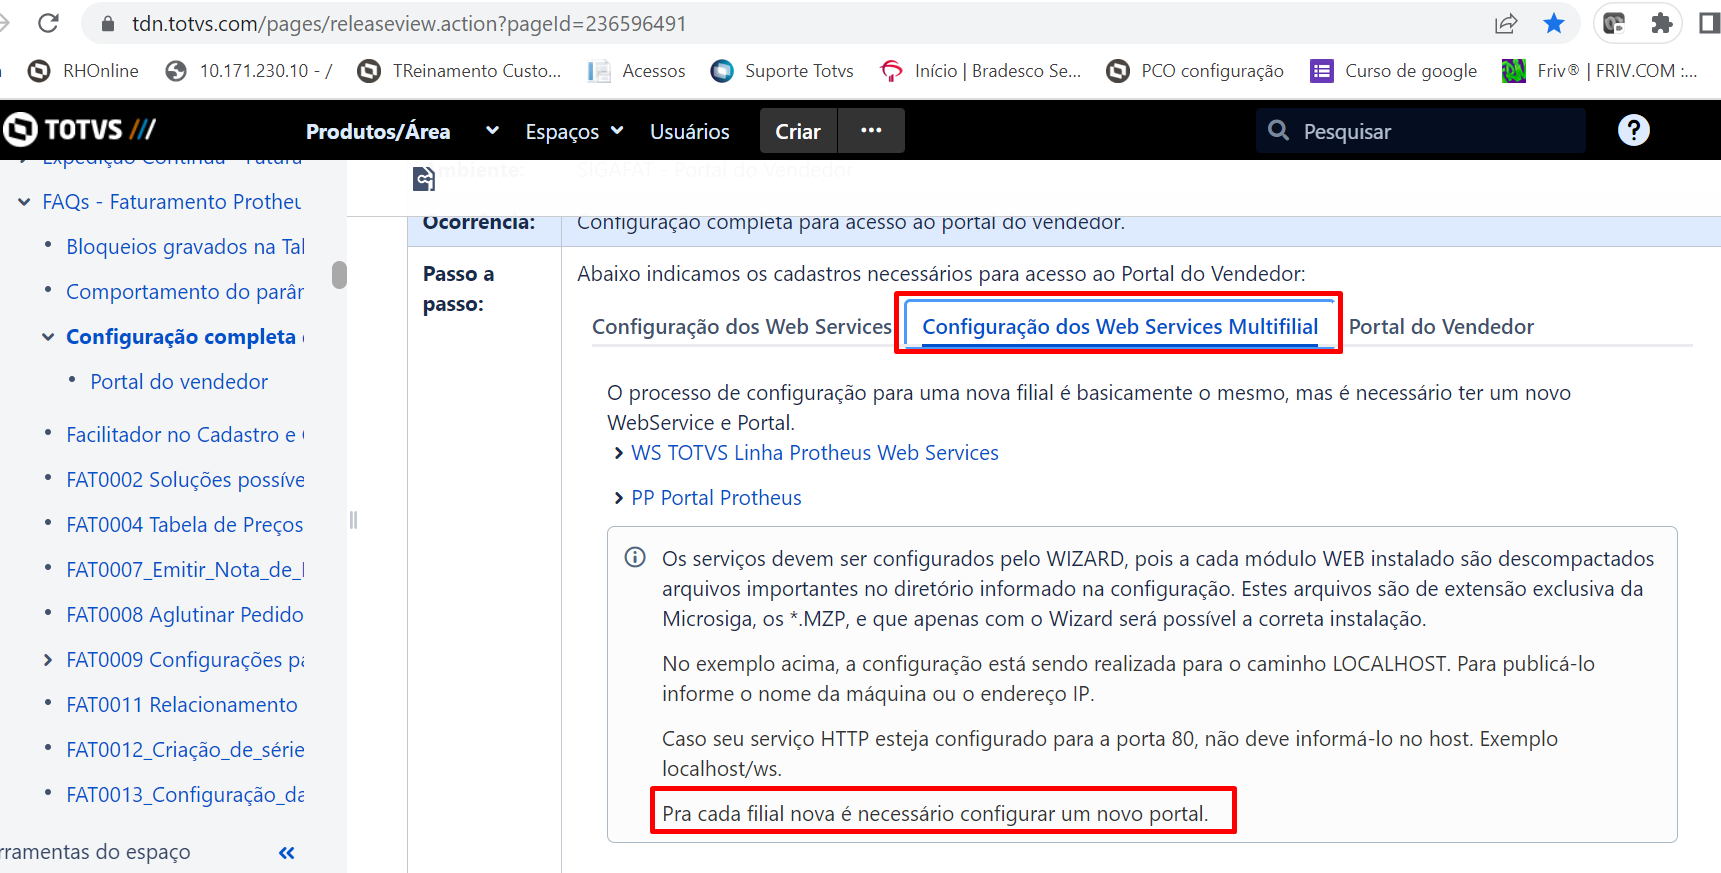The image size is (1721, 873).
Task: Expand FAT0009 Configurações tree node
Action: click(48, 660)
